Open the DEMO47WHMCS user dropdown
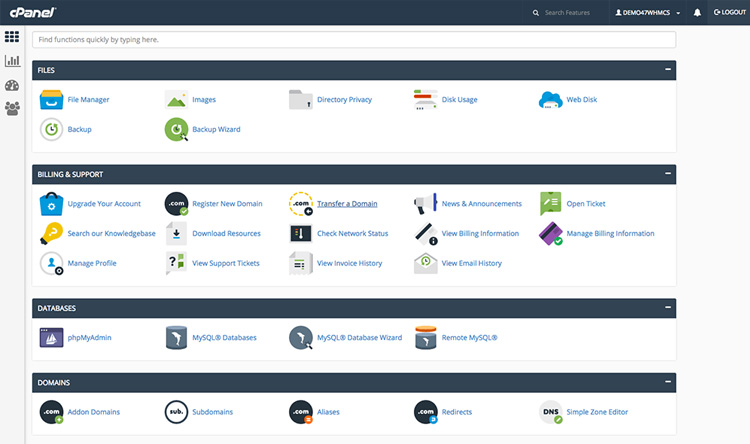The height and width of the screenshot is (444, 750). [650, 12]
